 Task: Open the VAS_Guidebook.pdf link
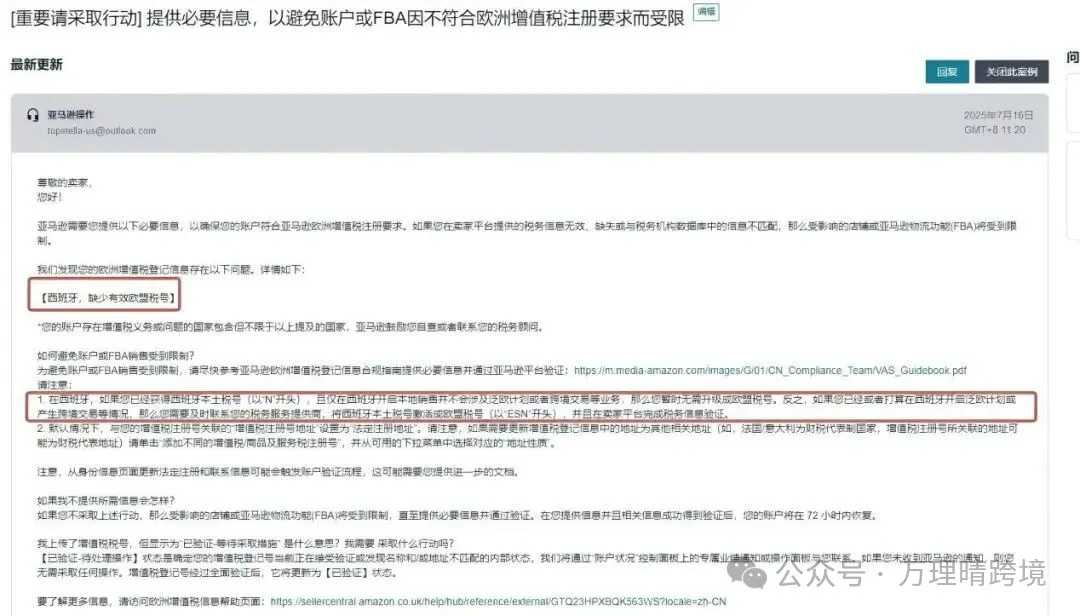click(770, 370)
